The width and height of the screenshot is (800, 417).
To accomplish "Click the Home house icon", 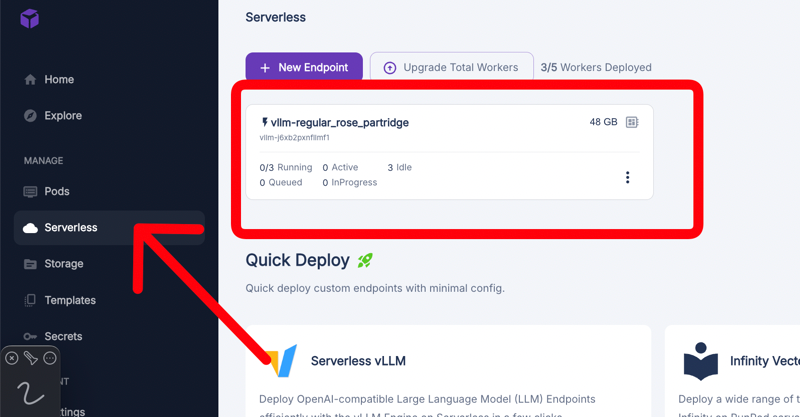I will [x=30, y=80].
